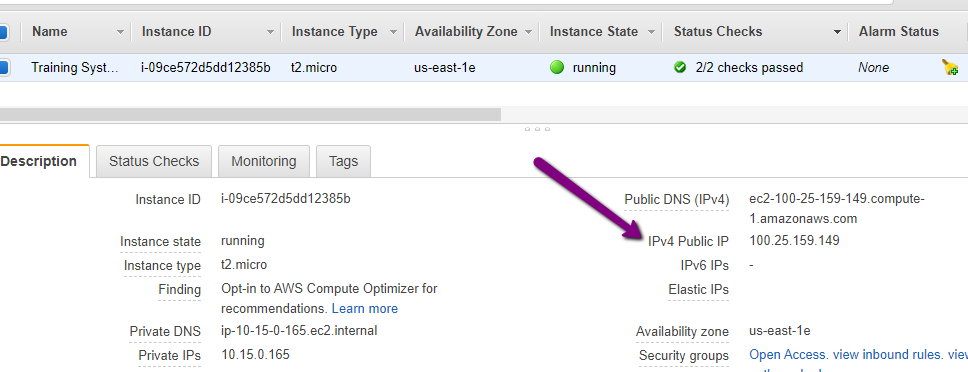
Task: Open the Tags tab
Action: click(x=343, y=162)
